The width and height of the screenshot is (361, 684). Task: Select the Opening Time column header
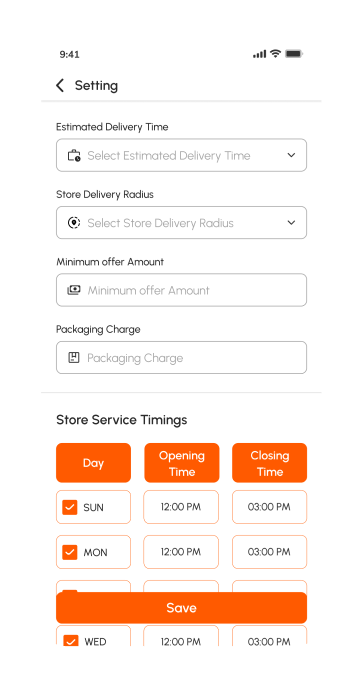pos(182,463)
